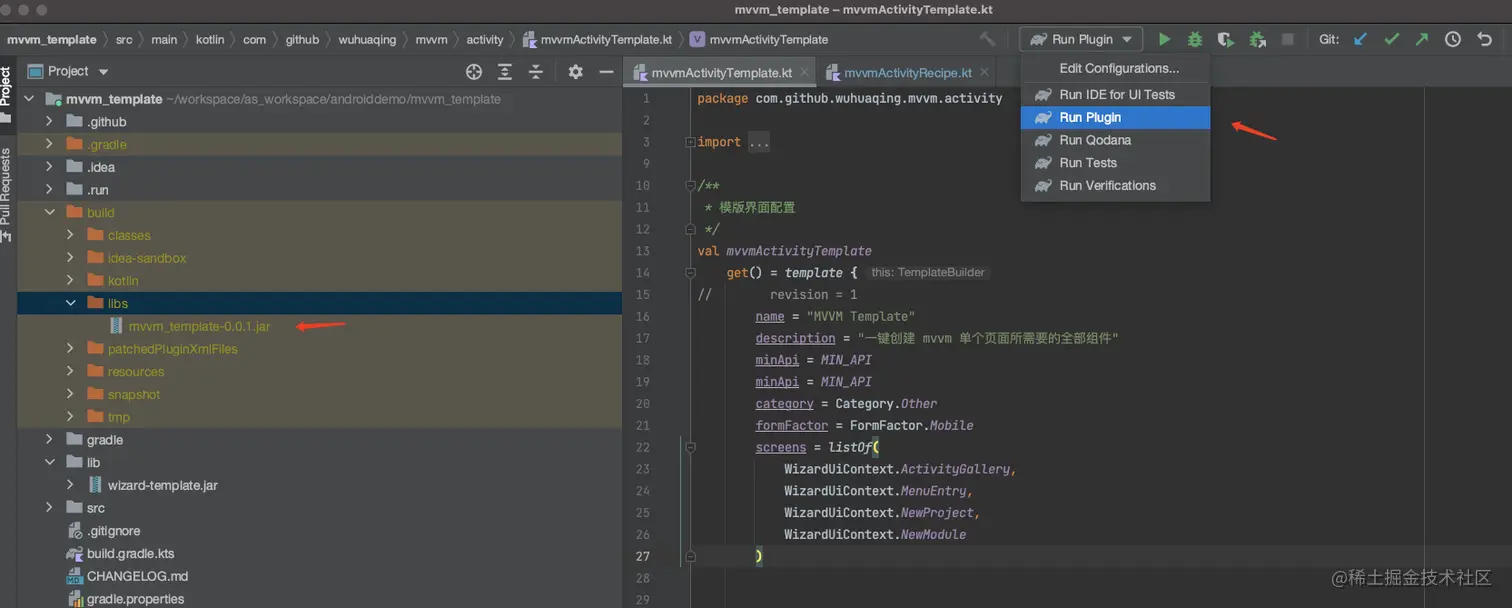Screen dimensions: 1512x608
Task: Click the attach debugger bug-arrow icon
Action: pyautogui.click(x=1258, y=39)
